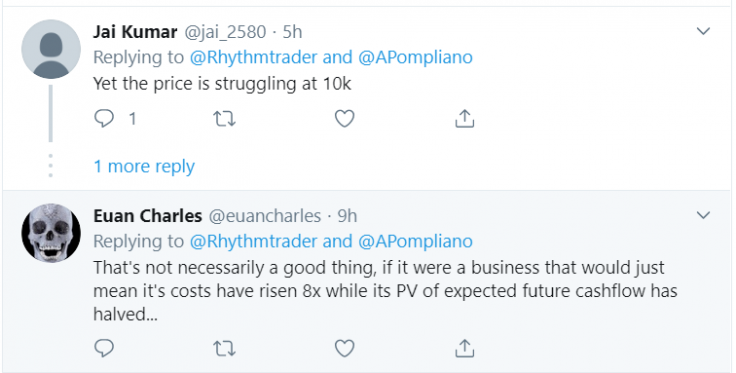Viewport: 736px width, 373px height.
Task: Like Euan Charles's tweet
Action: [345, 349]
